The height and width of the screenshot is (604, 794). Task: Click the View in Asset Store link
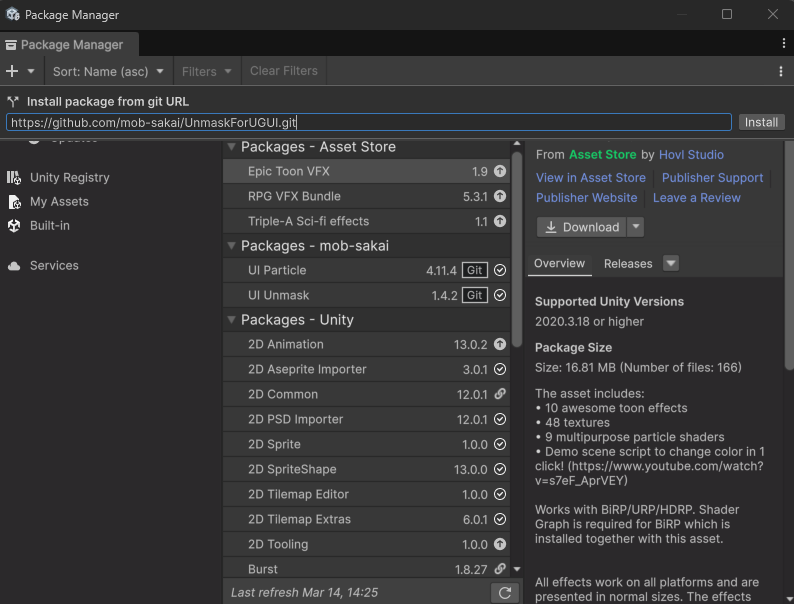591,178
